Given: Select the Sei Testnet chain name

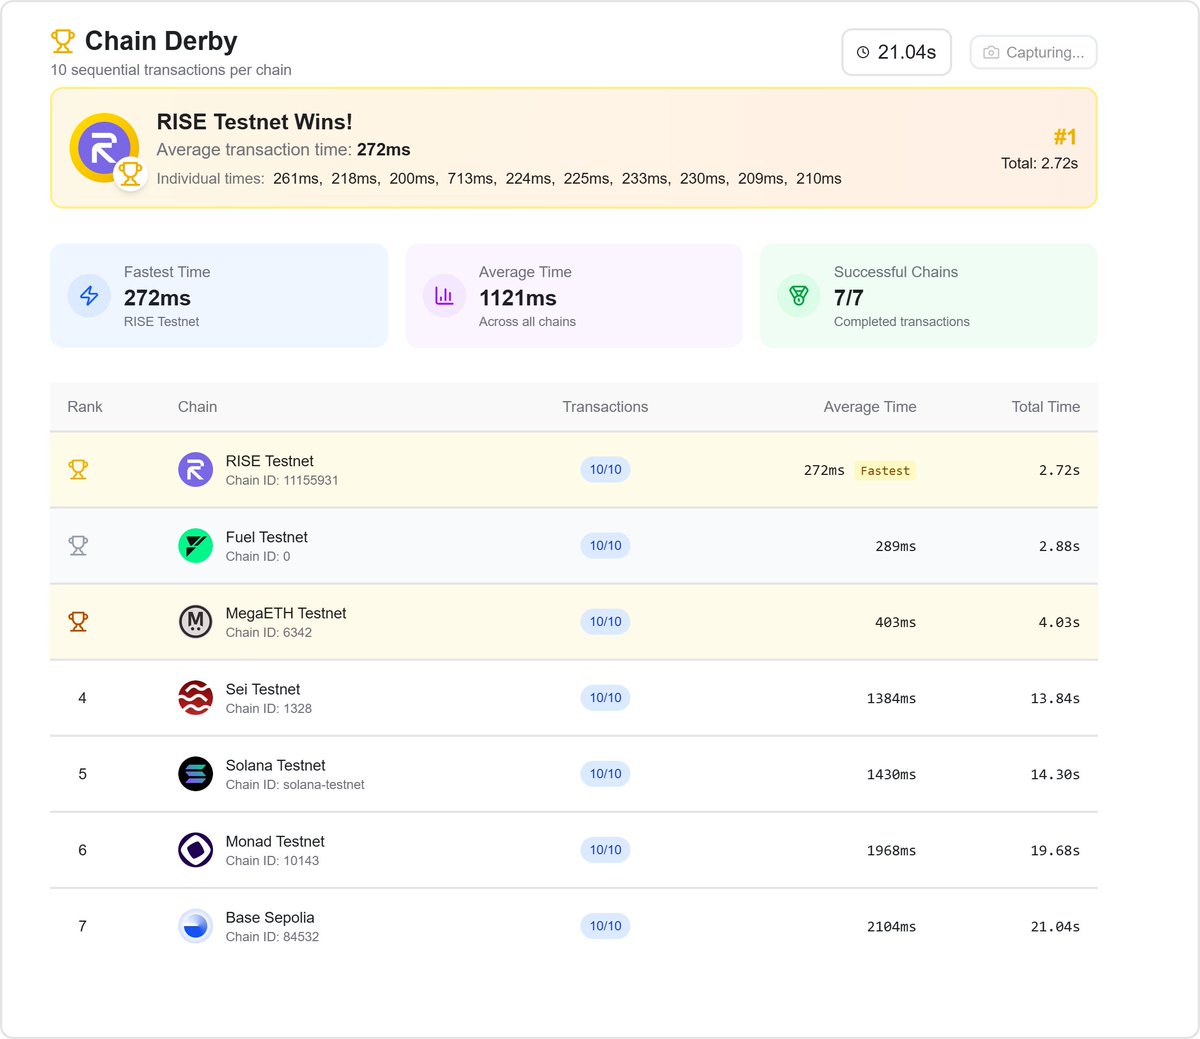Looking at the screenshot, I should 263,689.
